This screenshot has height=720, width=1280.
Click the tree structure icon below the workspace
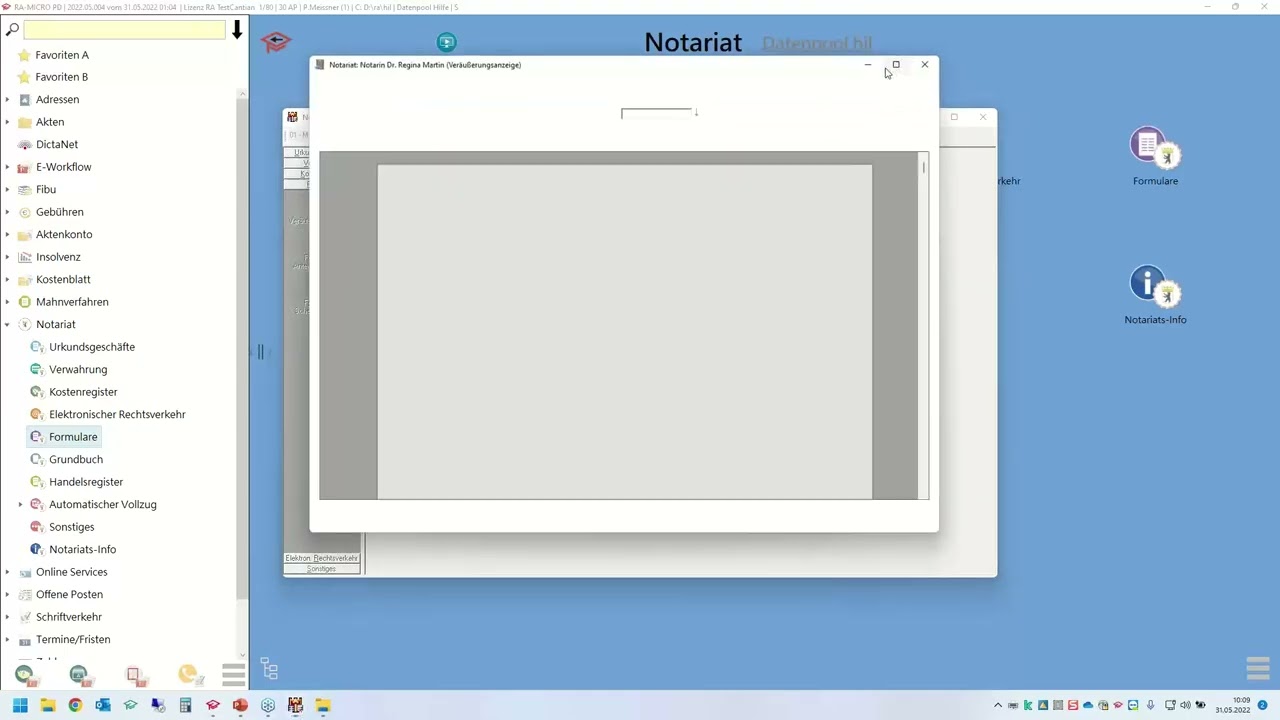pos(269,669)
